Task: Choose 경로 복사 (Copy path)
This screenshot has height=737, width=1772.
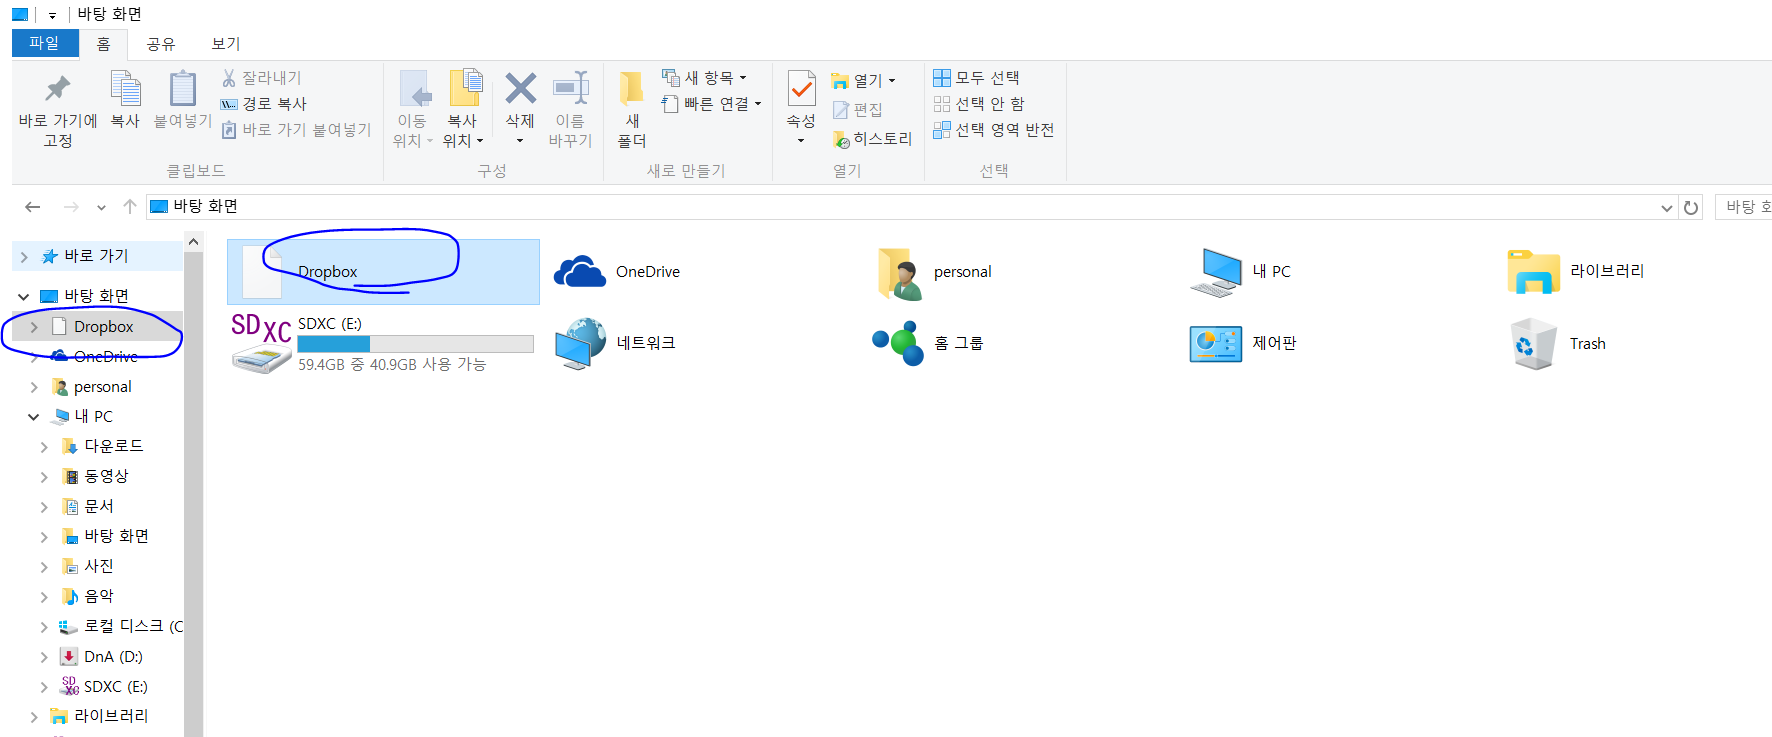Action: (264, 104)
